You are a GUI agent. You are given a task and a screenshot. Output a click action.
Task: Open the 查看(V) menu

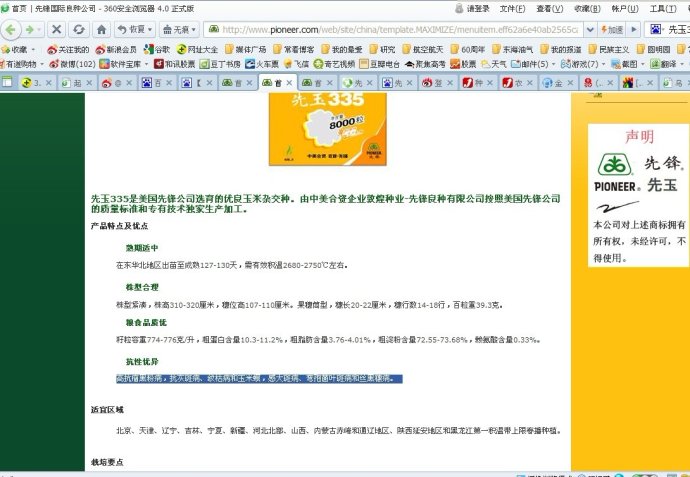[x=550, y=8]
